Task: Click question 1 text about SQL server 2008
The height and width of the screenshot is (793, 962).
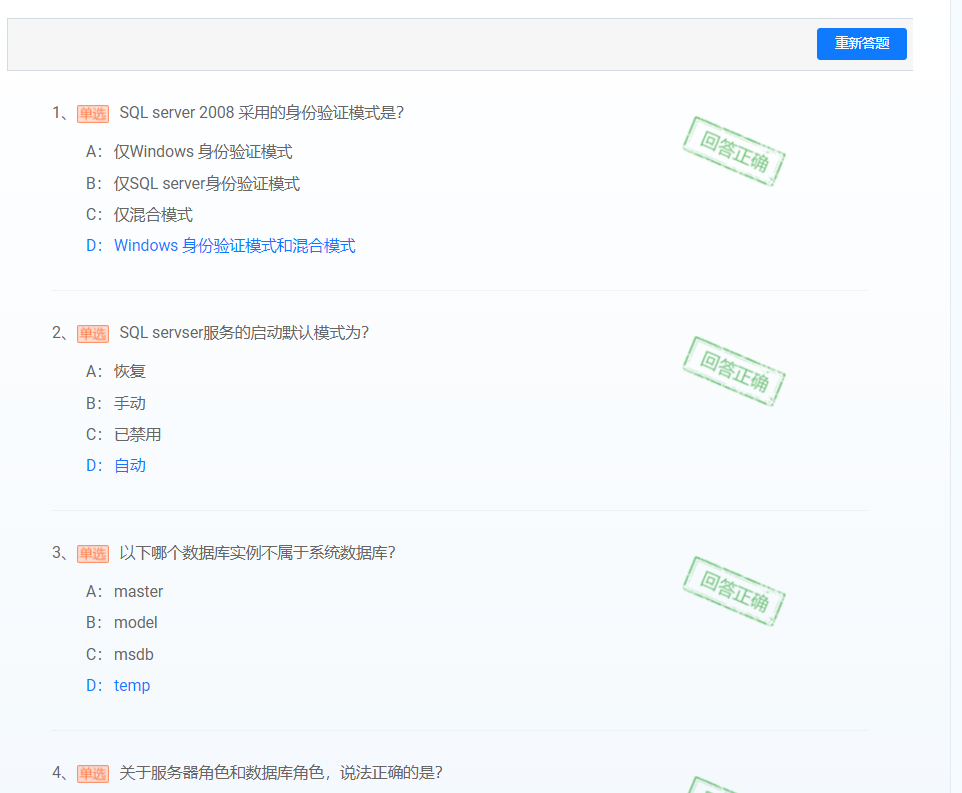Action: [261, 113]
